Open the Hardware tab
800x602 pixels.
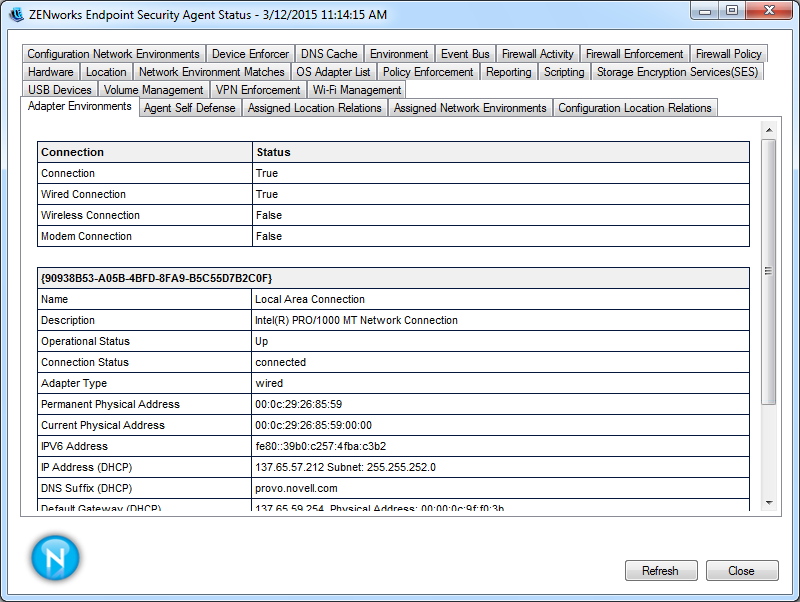pos(51,72)
